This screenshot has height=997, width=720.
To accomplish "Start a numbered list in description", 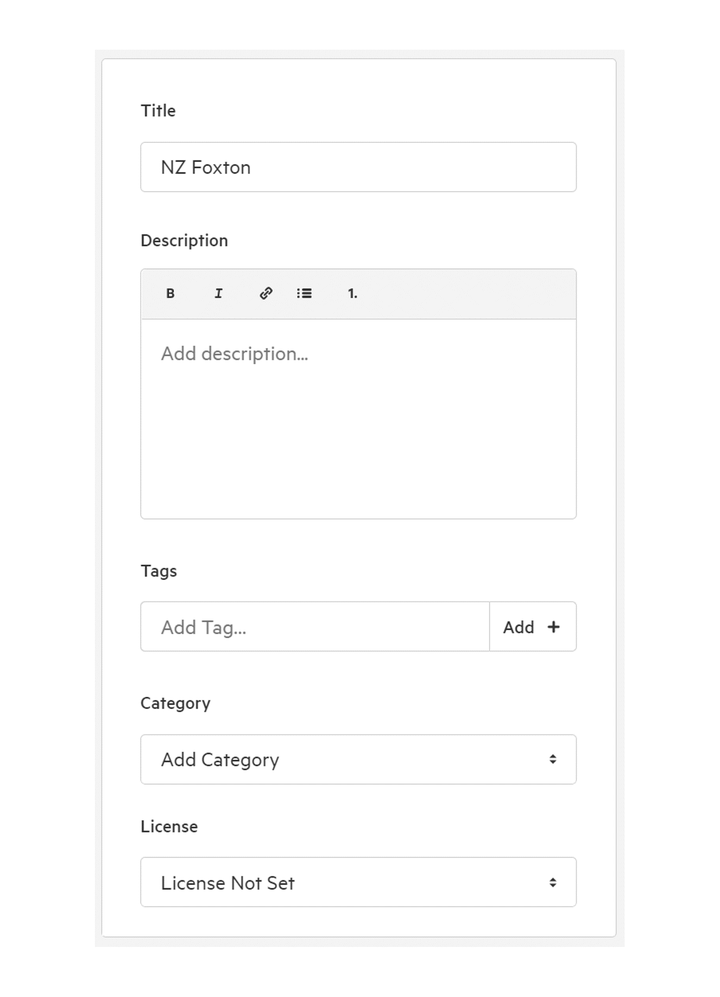I will pyautogui.click(x=352, y=294).
